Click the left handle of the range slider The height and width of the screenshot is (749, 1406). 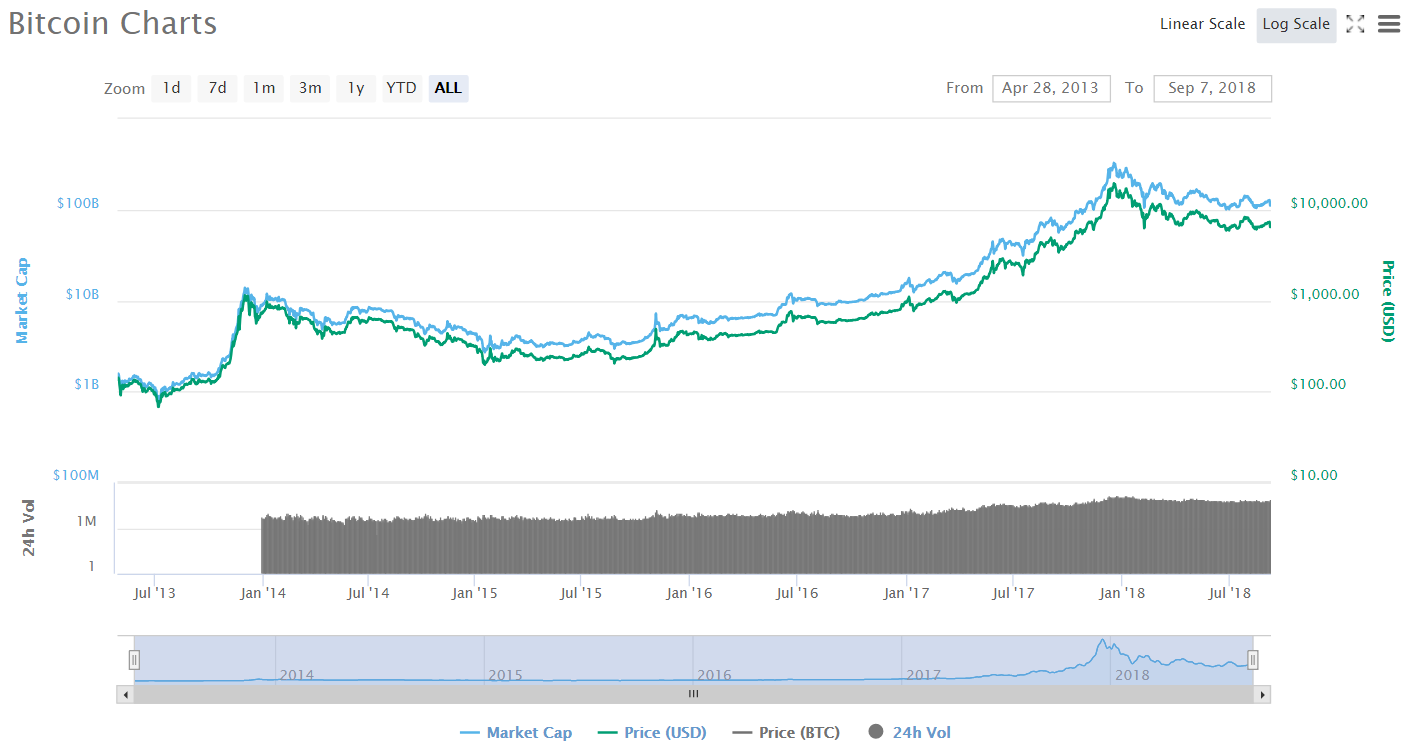134,659
